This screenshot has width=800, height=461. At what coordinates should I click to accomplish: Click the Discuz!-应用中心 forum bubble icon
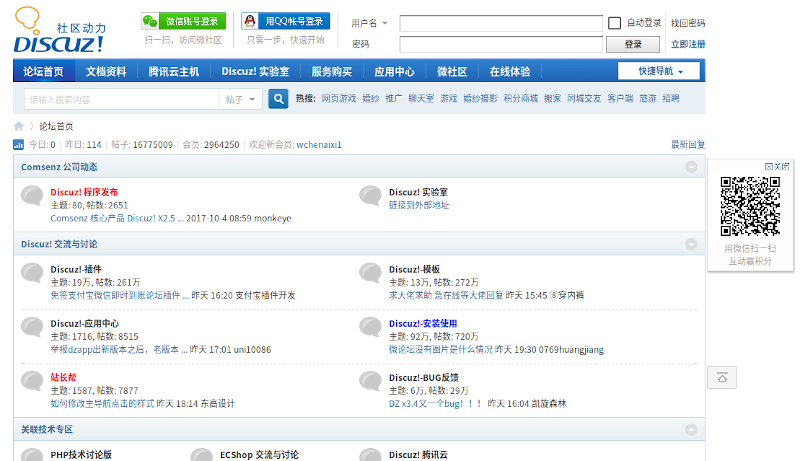pos(32,327)
